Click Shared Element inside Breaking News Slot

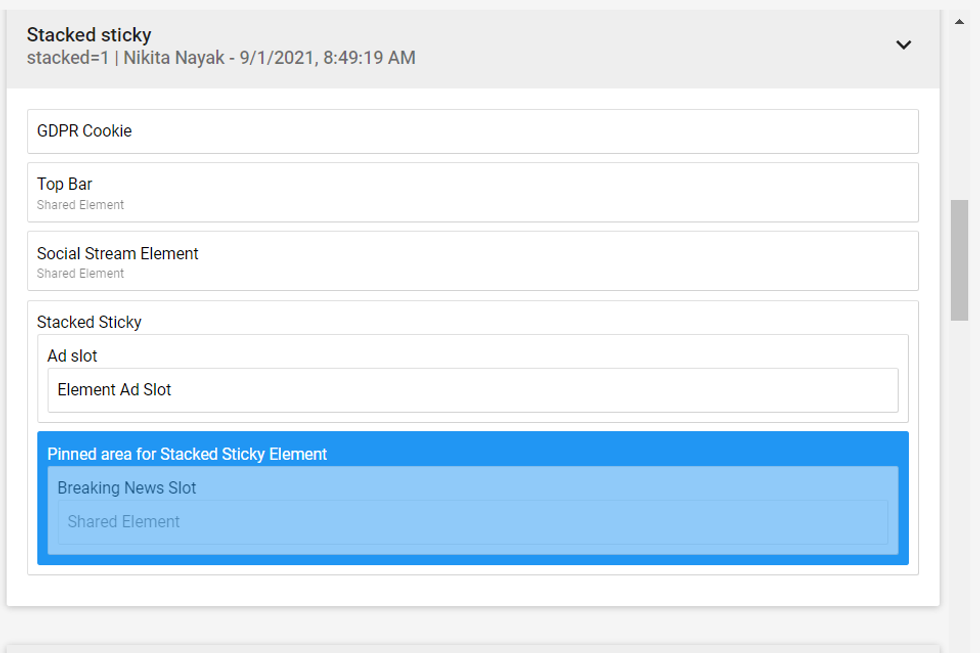click(x=124, y=522)
